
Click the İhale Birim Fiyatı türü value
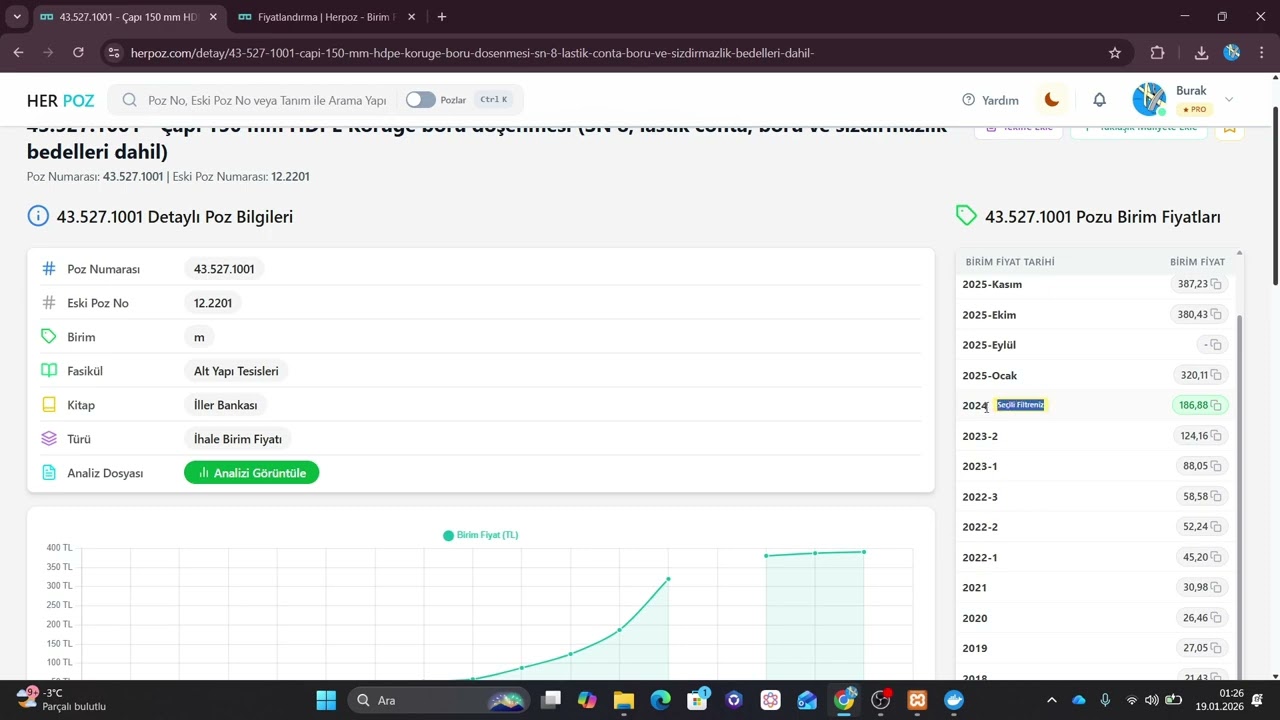238,439
